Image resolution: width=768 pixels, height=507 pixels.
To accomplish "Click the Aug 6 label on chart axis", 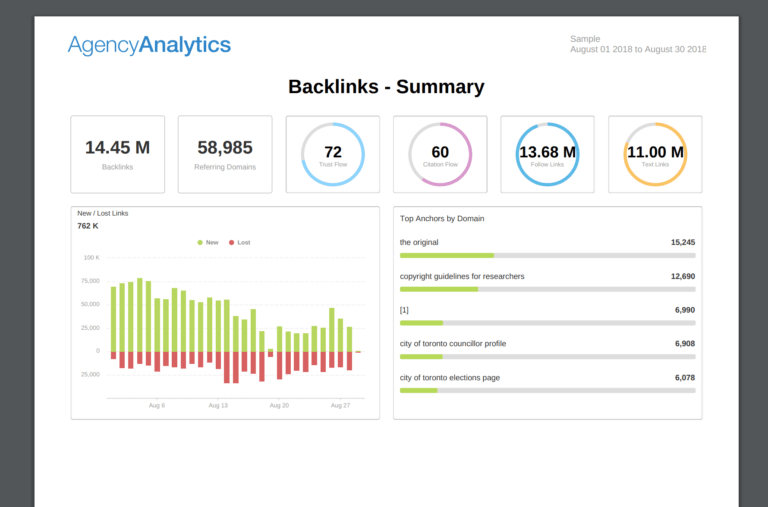I will pos(157,406).
